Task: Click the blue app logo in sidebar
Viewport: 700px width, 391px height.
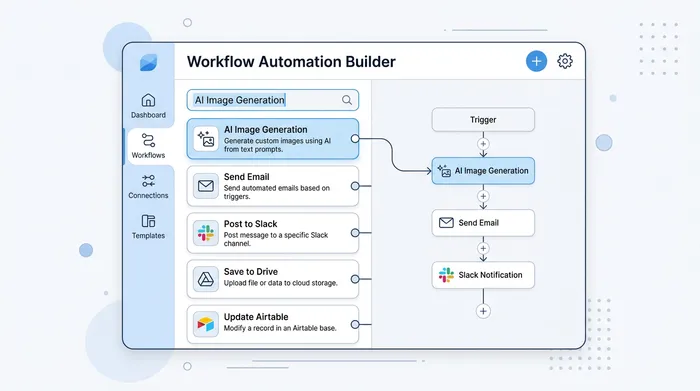Action: click(x=148, y=62)
